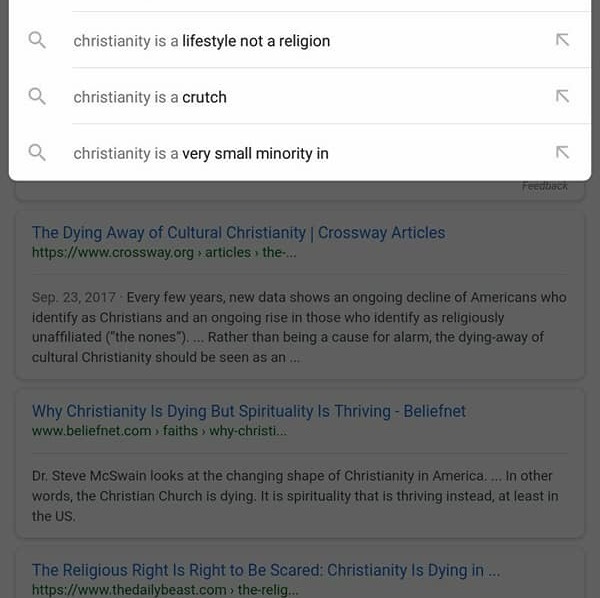The height and width of the screenshot is (598, 600).
Task: Pick suggestion 'christianity is a very small minority in'
Action: click(201, 153)
